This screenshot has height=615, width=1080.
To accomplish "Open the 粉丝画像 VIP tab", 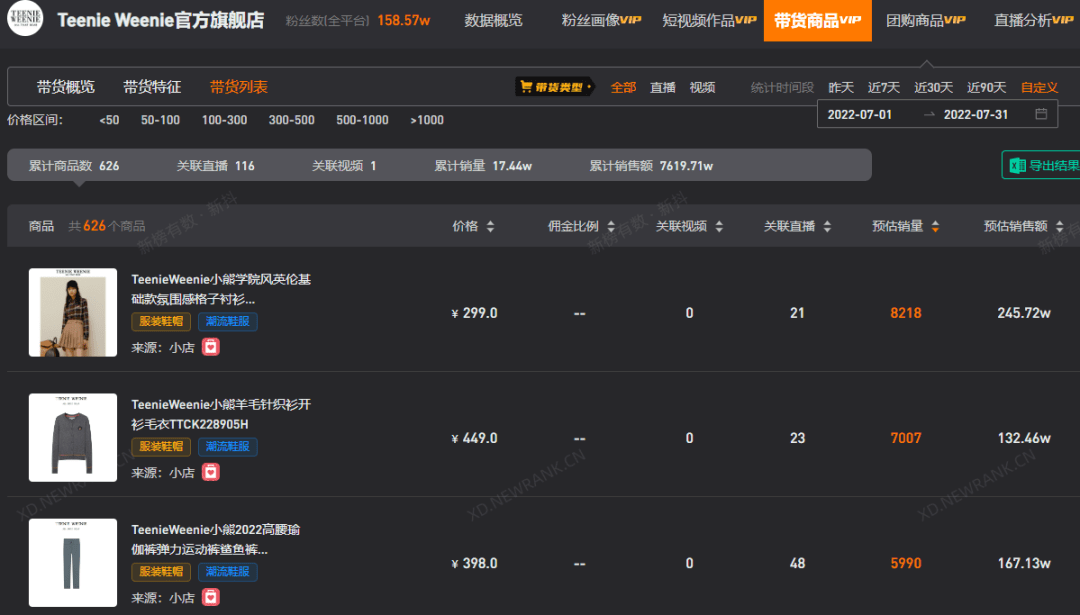I will click(601, 21).
